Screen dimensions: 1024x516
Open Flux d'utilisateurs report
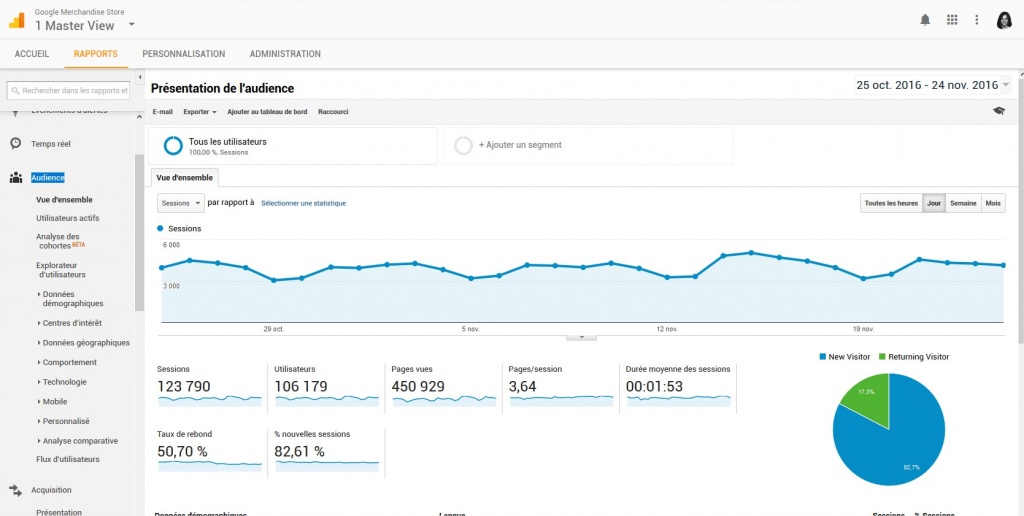click(x=68, y=459)
